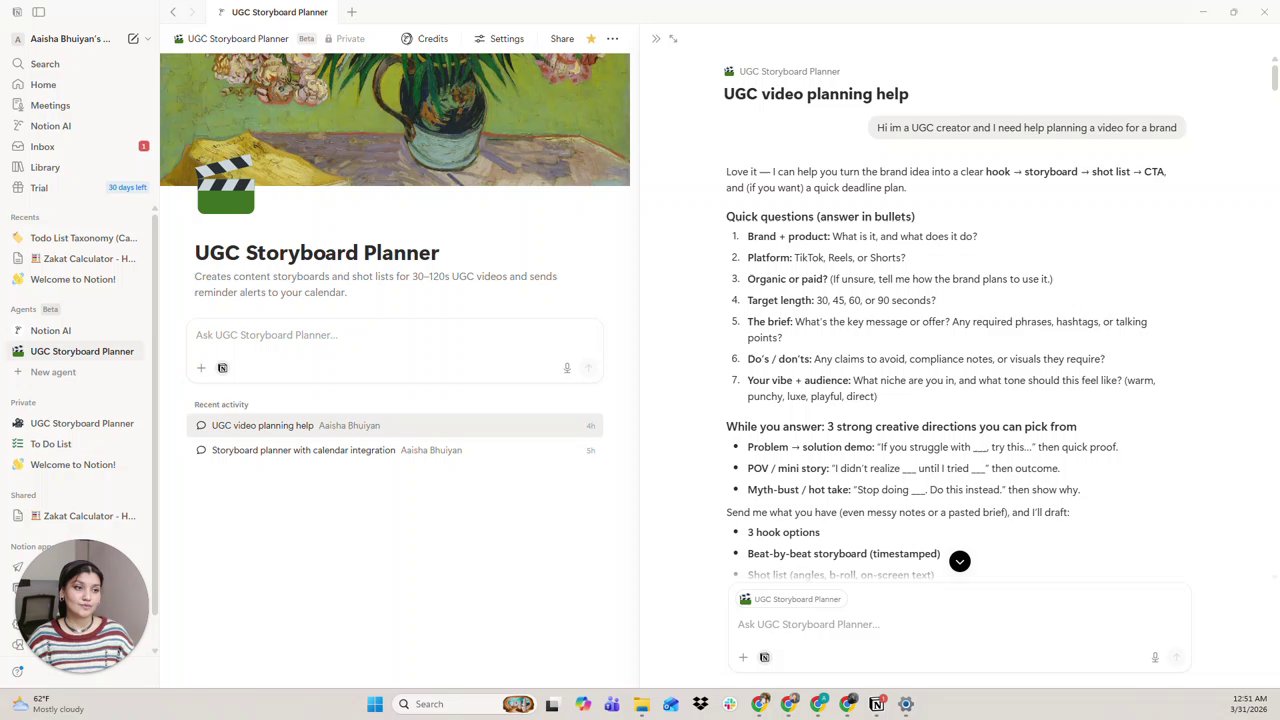The image size is (1280, 720).
Task: Collapse the chat panel with double chevron
Action: coord(656,39)
